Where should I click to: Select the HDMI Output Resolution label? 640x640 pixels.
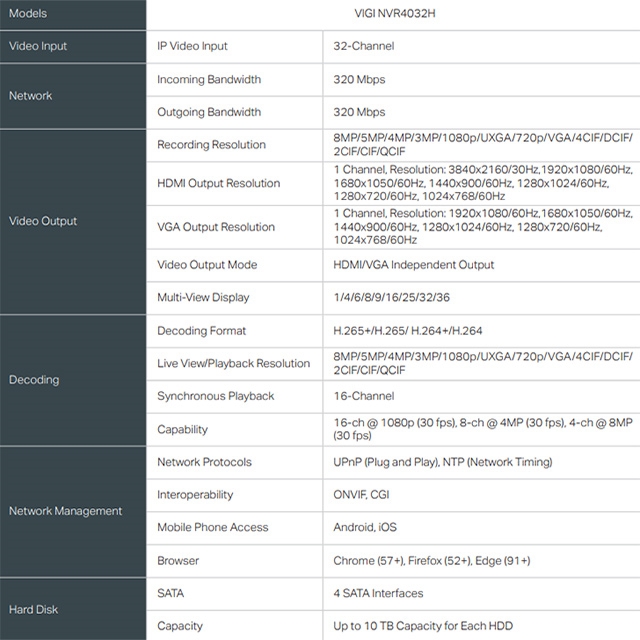point(219,183)
